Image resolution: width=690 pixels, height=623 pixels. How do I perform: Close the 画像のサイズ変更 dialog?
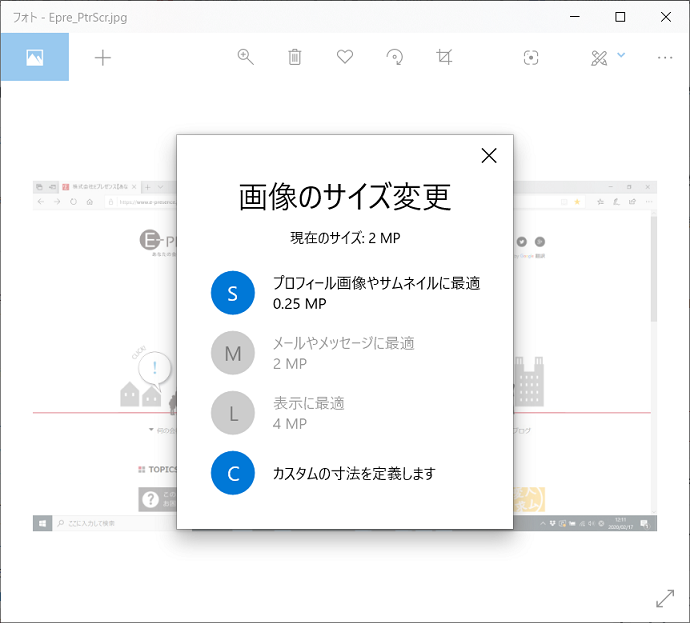pos(489,155)
